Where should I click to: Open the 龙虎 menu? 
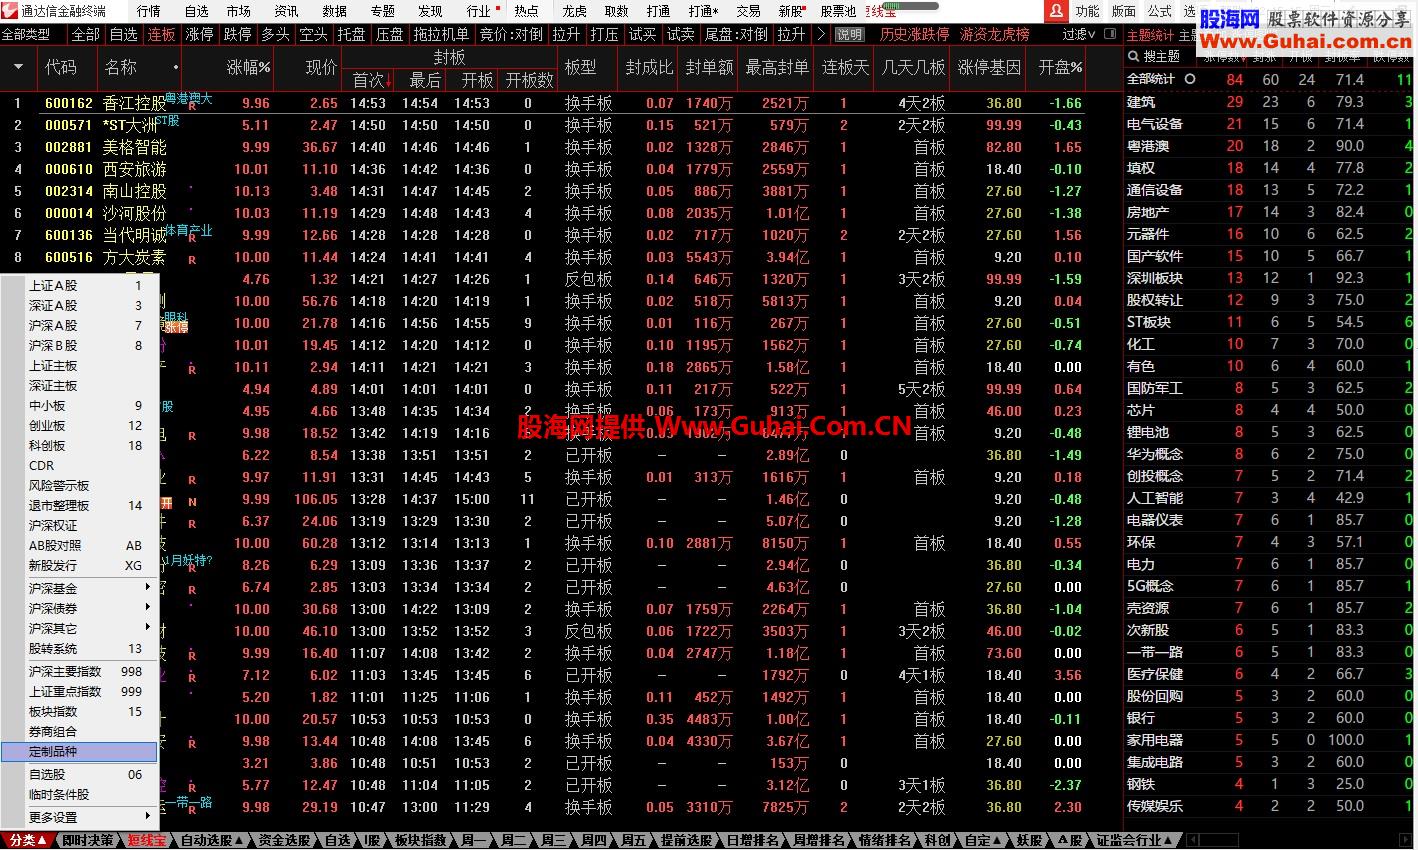[x=574, y=11]
